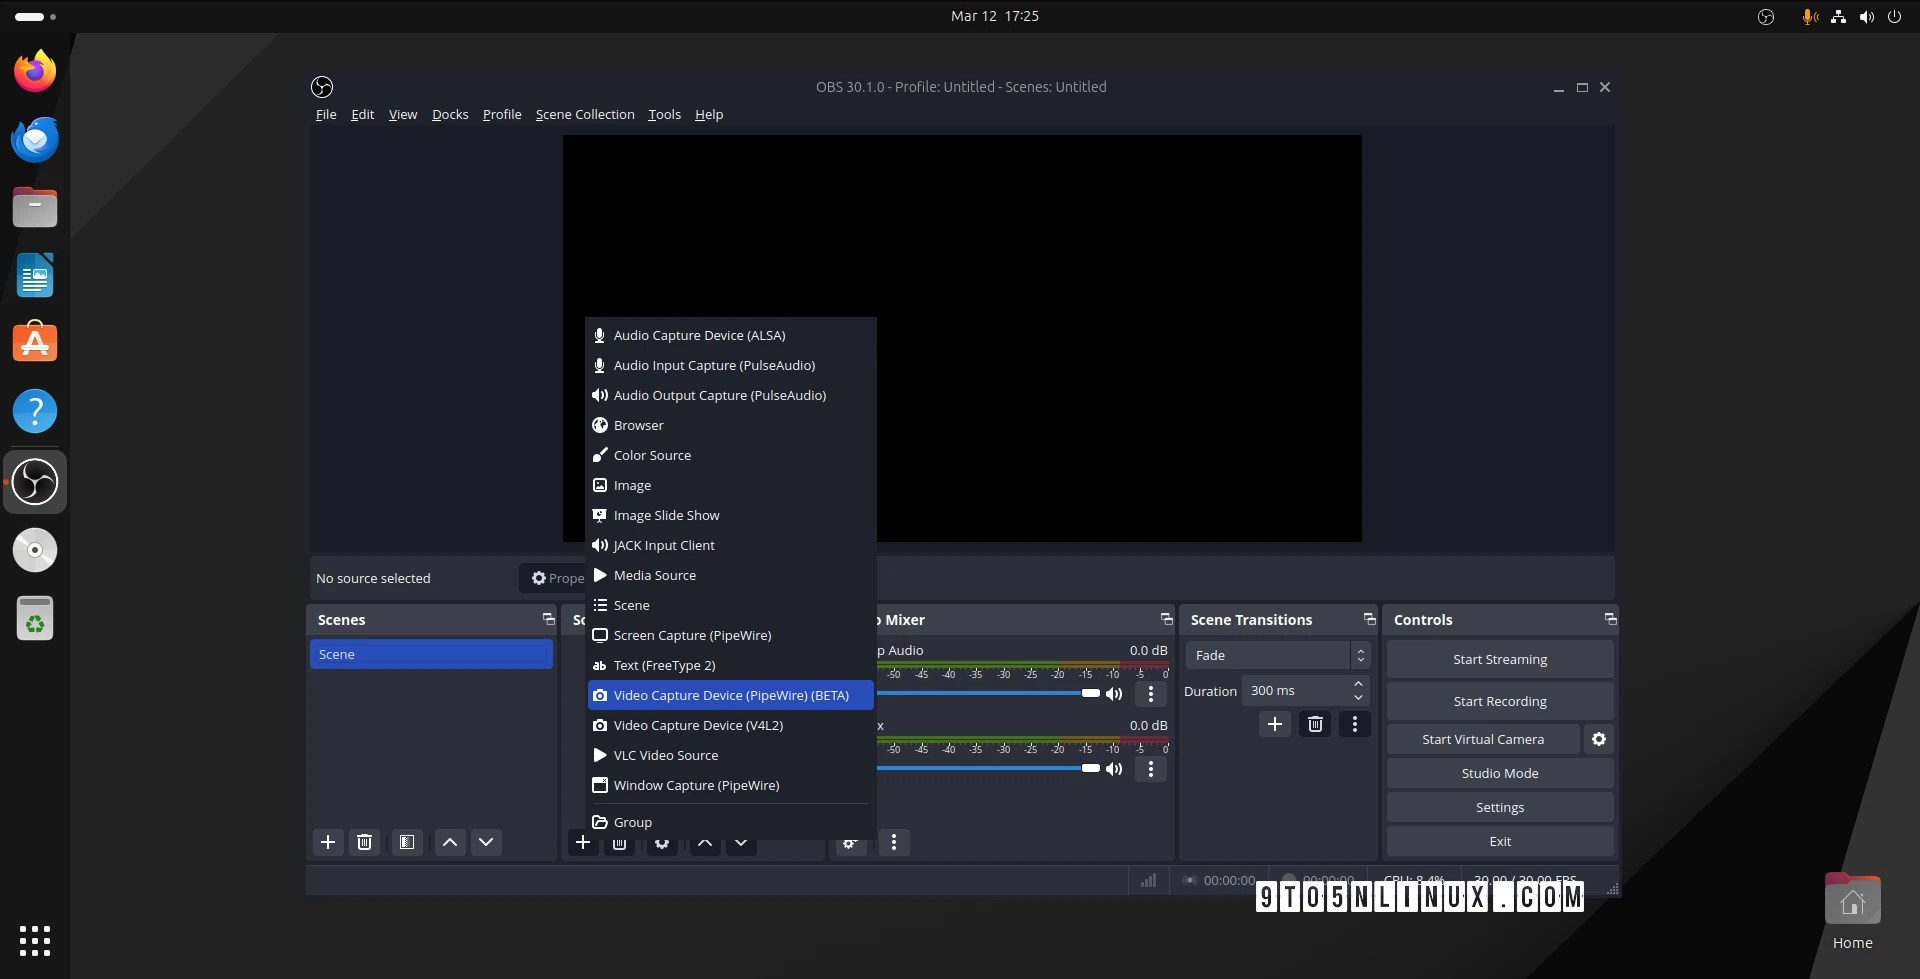This screenshot has width=1920, height=979.
Task: Select Video Capture Device (PipeWire) (BETA)
Action: click(x=730, y=695)
